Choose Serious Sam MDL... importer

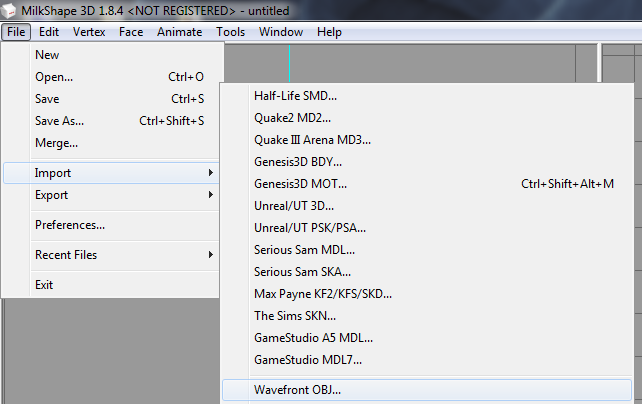pyautogui.click(x=427, y=250)
